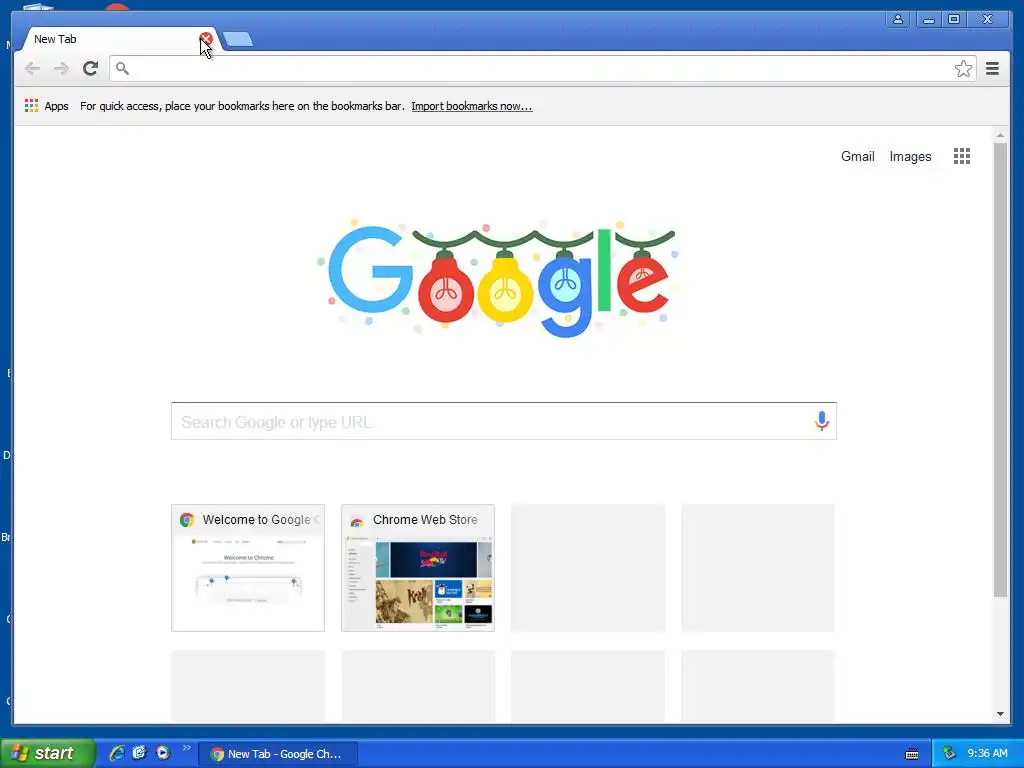
Task: Click the vertical scrollbar thumb
Action: click(1000, 369)
